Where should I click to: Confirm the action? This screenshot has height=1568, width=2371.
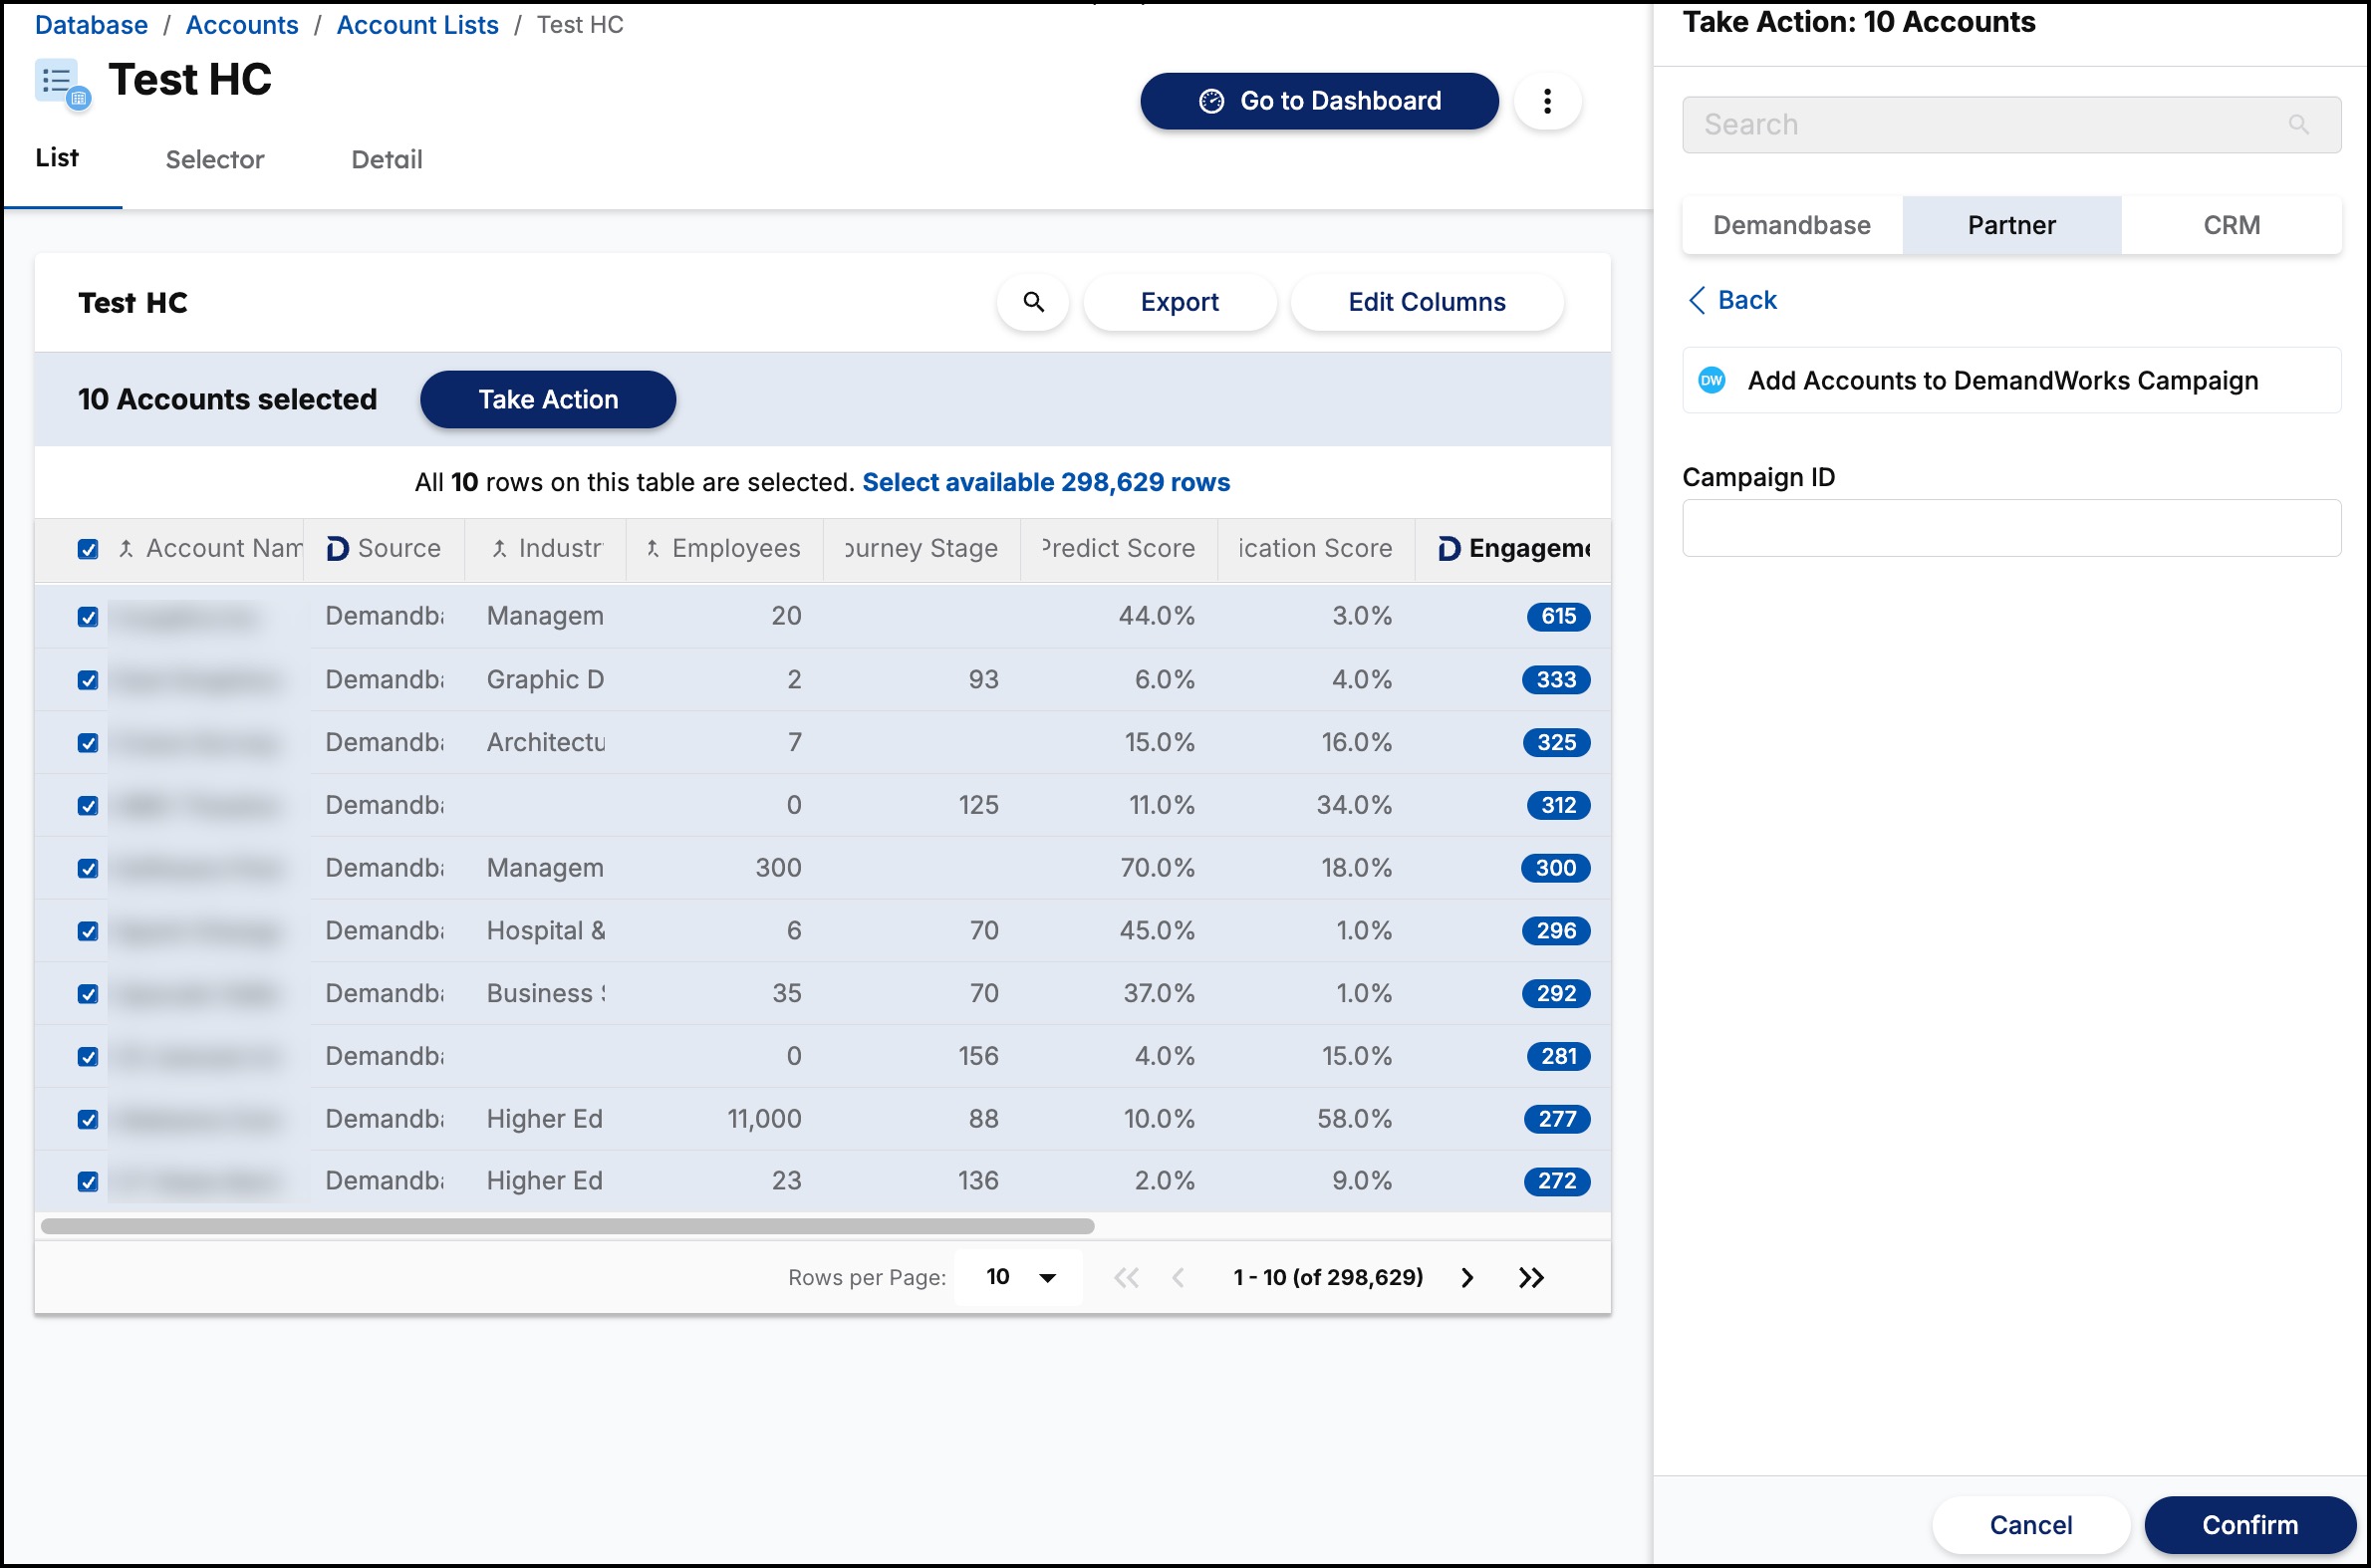point(2250,1525)
